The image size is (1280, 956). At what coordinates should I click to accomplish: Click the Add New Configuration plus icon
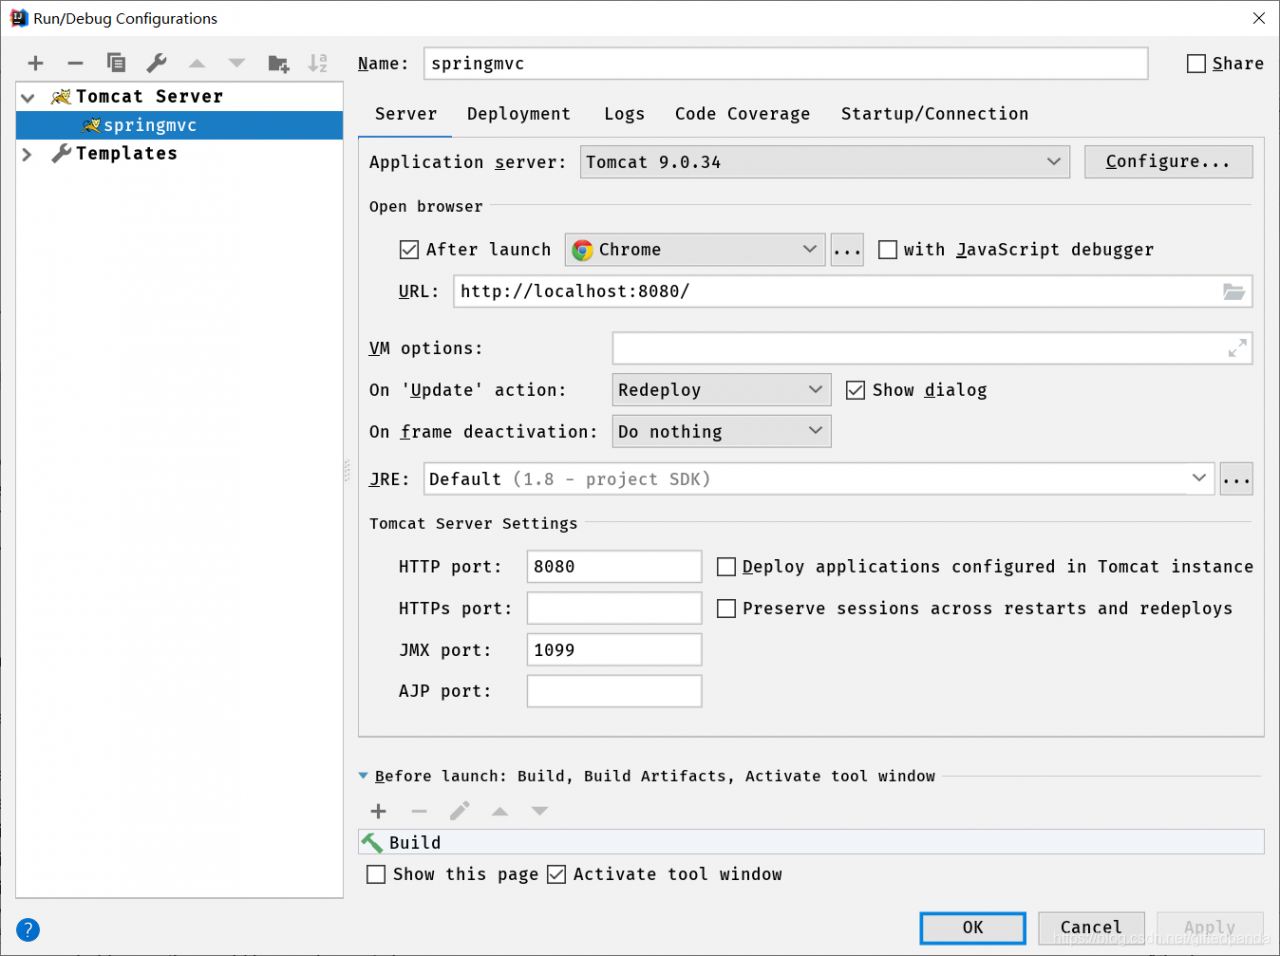pyautogui.click(x=36, y=63)
